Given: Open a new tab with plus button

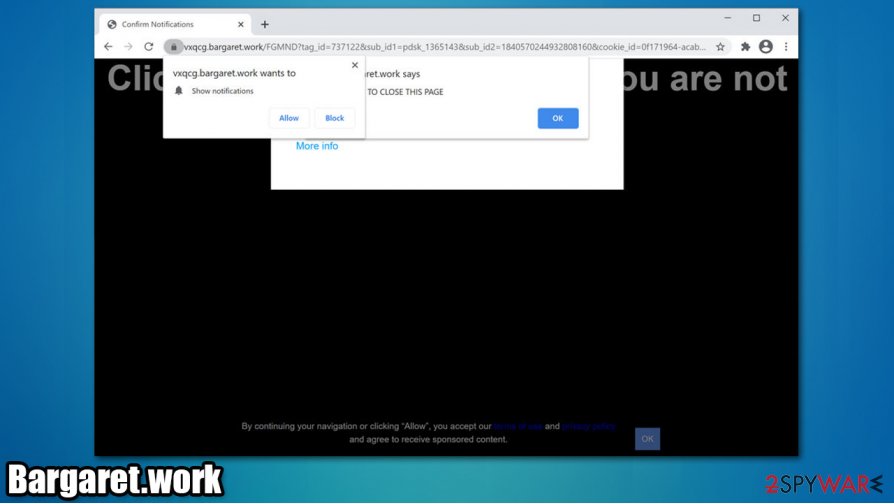Looking at the screenshot, I should (265, 25).
